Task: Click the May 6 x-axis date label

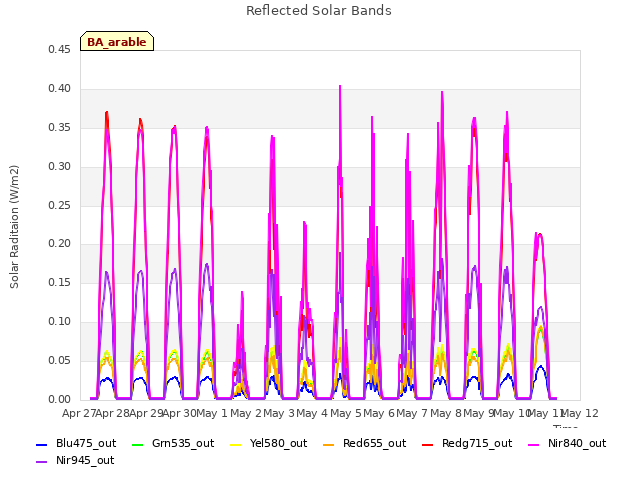Action: point(379,413)
